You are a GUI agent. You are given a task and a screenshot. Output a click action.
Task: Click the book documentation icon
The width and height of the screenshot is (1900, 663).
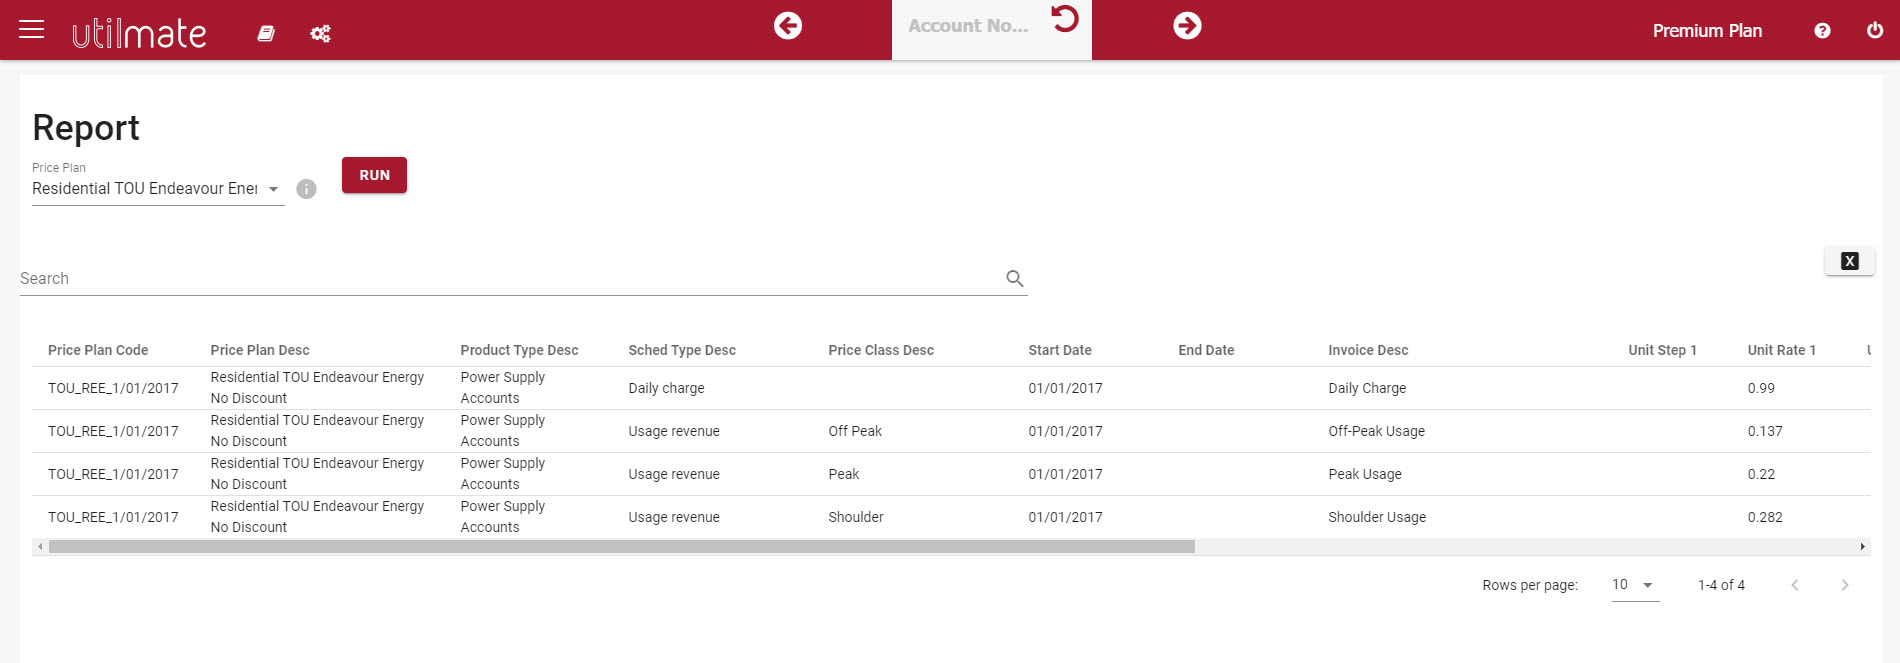click(266, 34)
